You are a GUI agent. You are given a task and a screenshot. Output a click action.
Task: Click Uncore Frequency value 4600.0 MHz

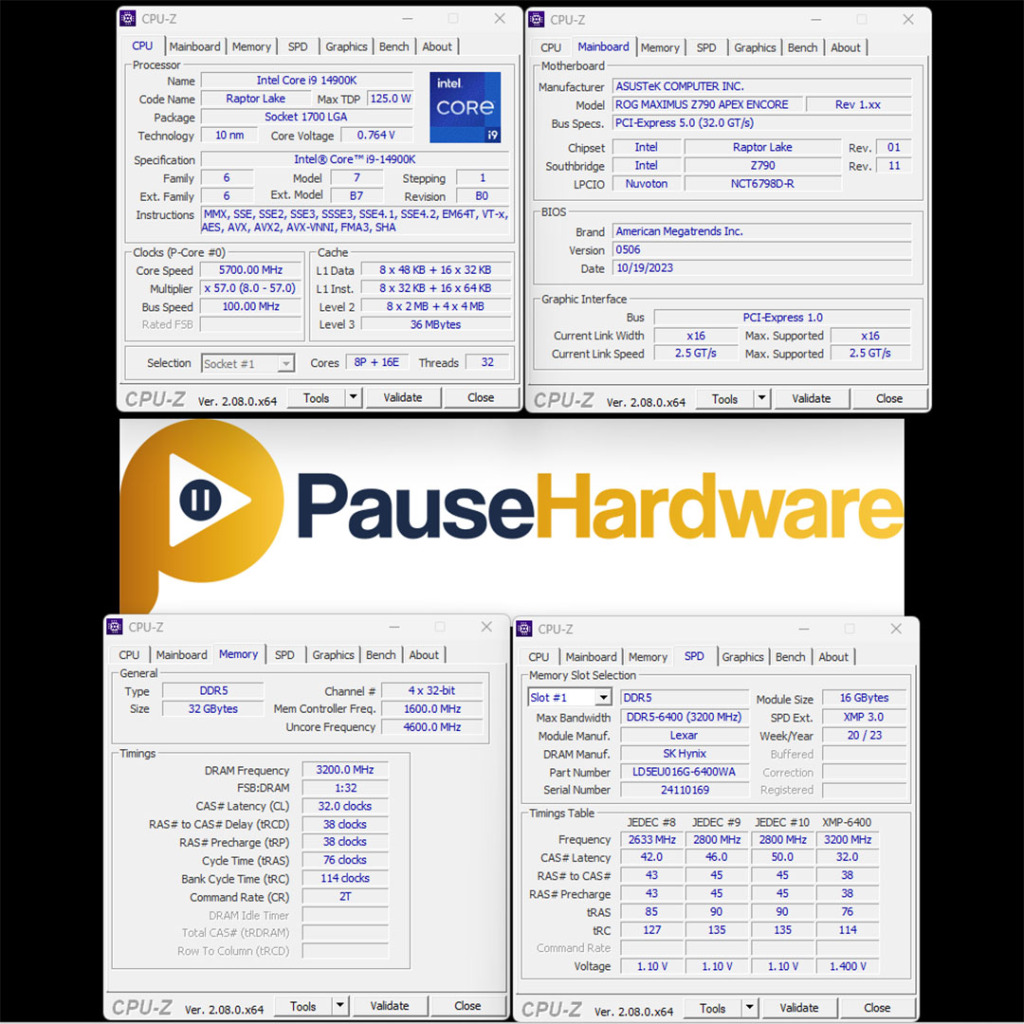pos(432,727)
